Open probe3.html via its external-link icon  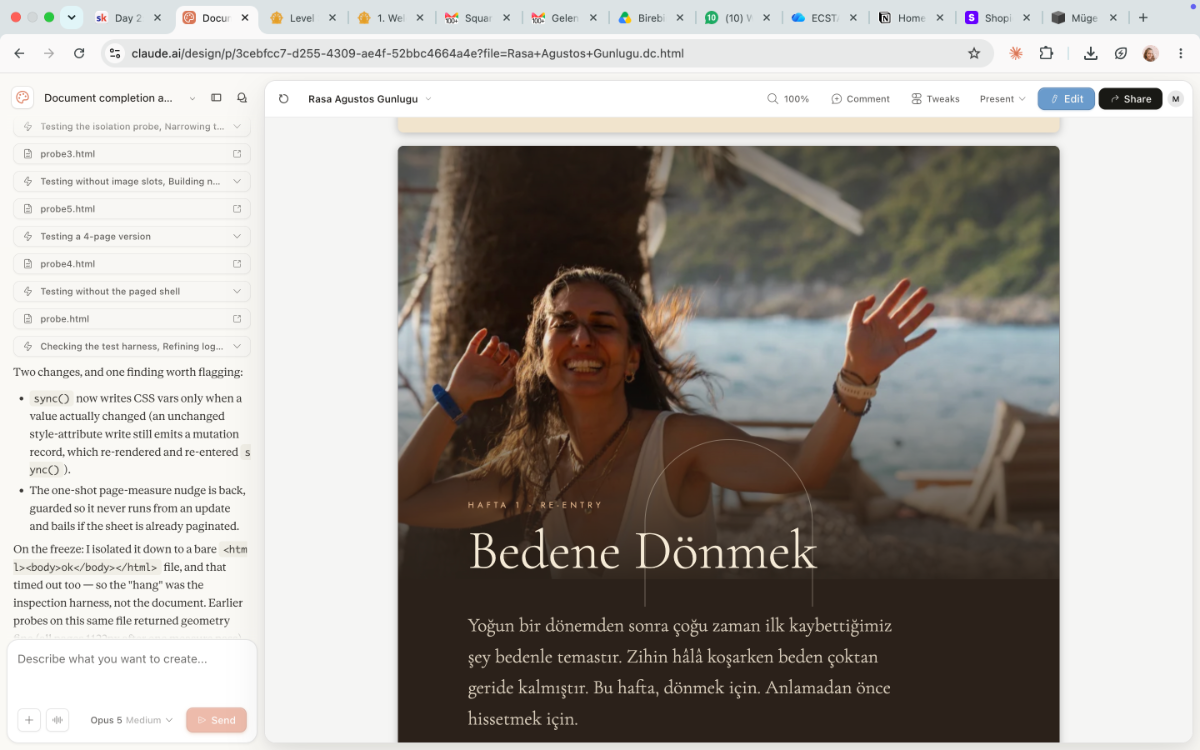pos(237,154)
